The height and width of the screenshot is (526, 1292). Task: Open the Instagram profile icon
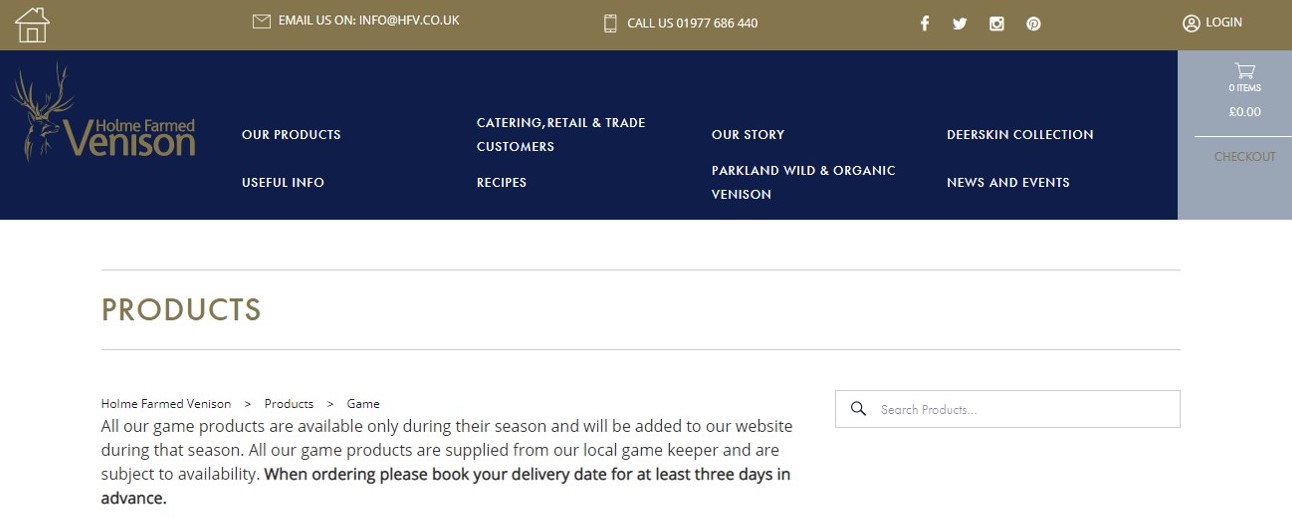997,24
